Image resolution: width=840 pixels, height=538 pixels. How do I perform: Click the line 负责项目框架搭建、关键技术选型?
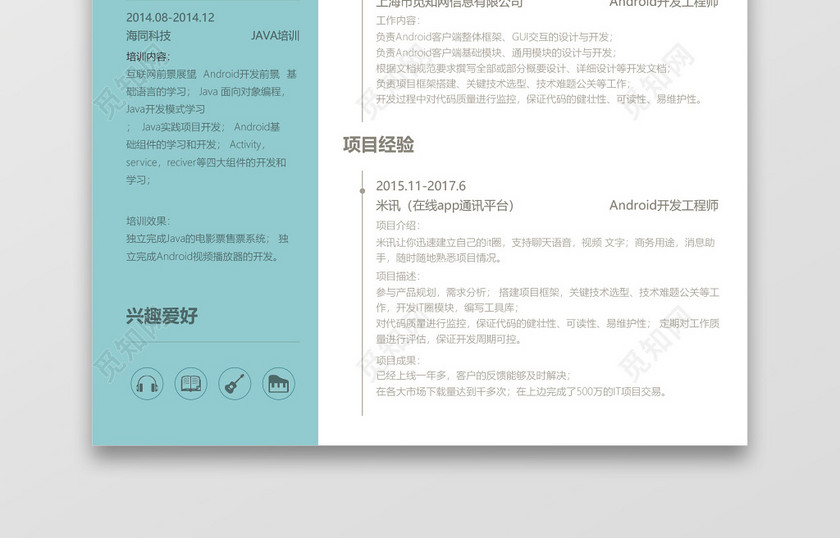(504, 84)
